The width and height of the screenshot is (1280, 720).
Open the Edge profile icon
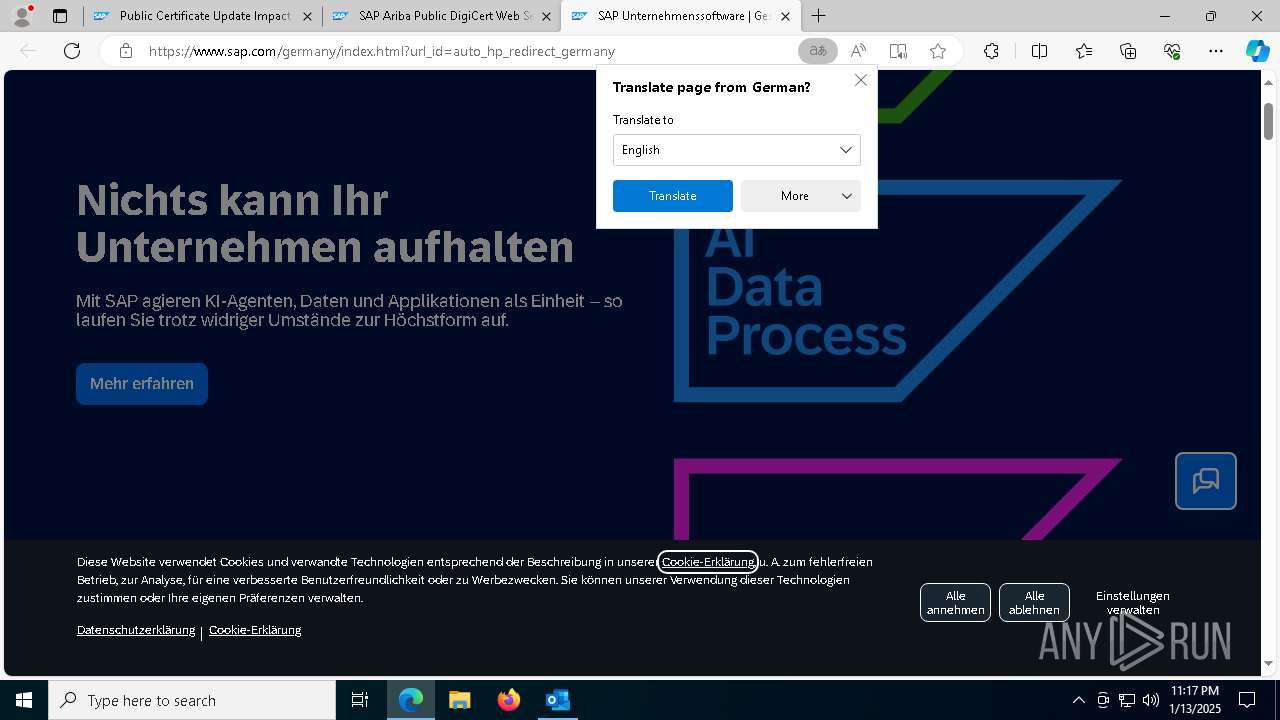pos(22,16)
